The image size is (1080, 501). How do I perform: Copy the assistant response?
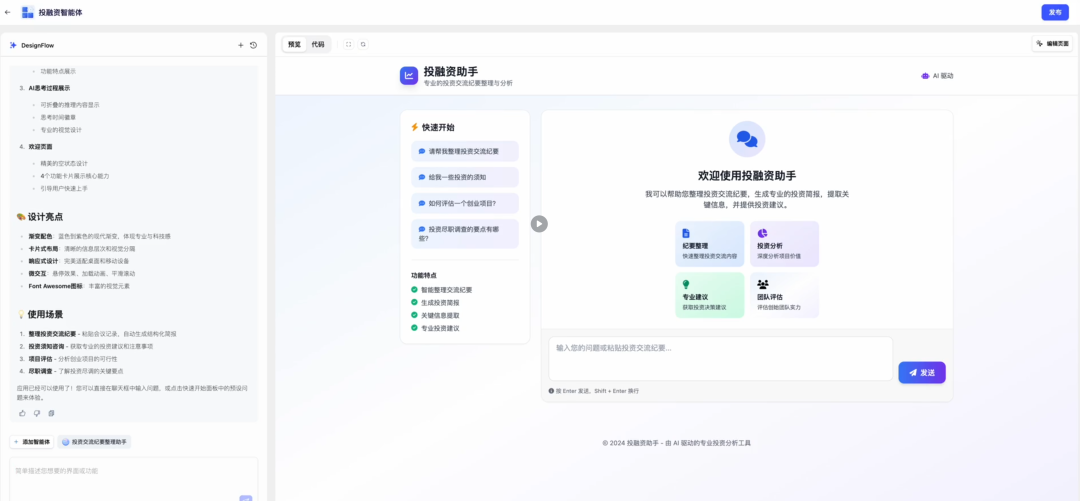[x=51, y=413]
